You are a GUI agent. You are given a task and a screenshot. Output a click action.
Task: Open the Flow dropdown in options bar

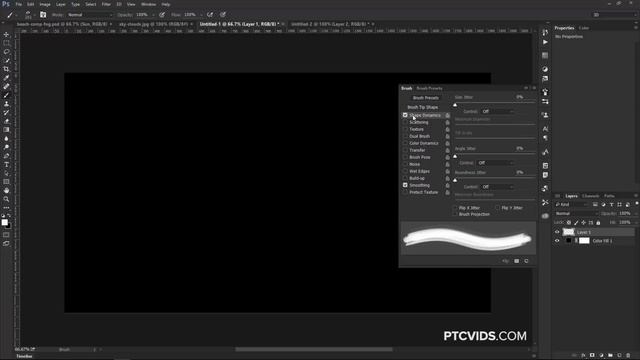point(201,15)
